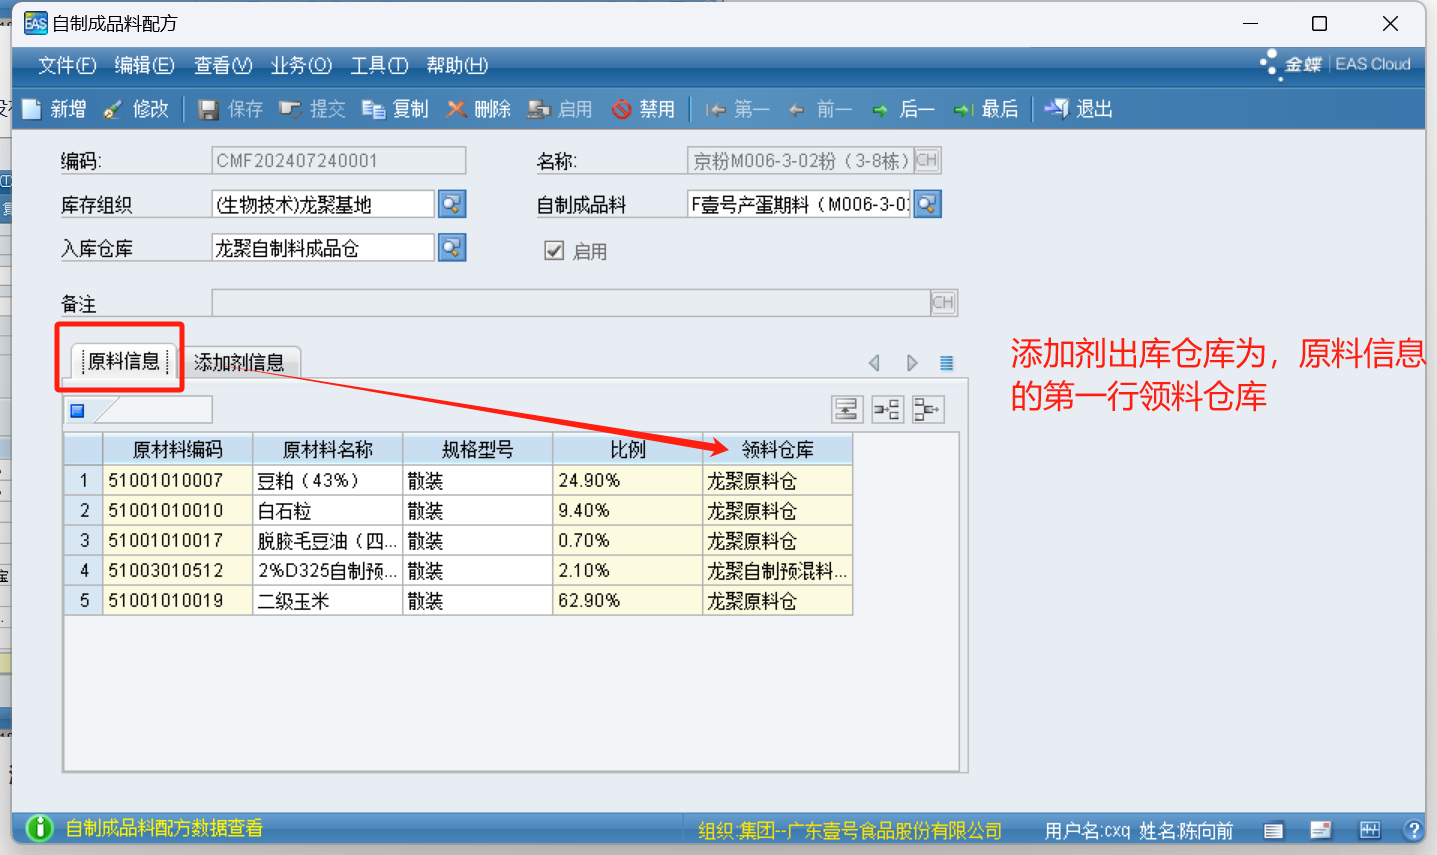This screenshot has width=1437, height=855.
Task: Click the 禁用 (Disable) toolbar icon
Action: pyautogui.click(x=622, y=109)
